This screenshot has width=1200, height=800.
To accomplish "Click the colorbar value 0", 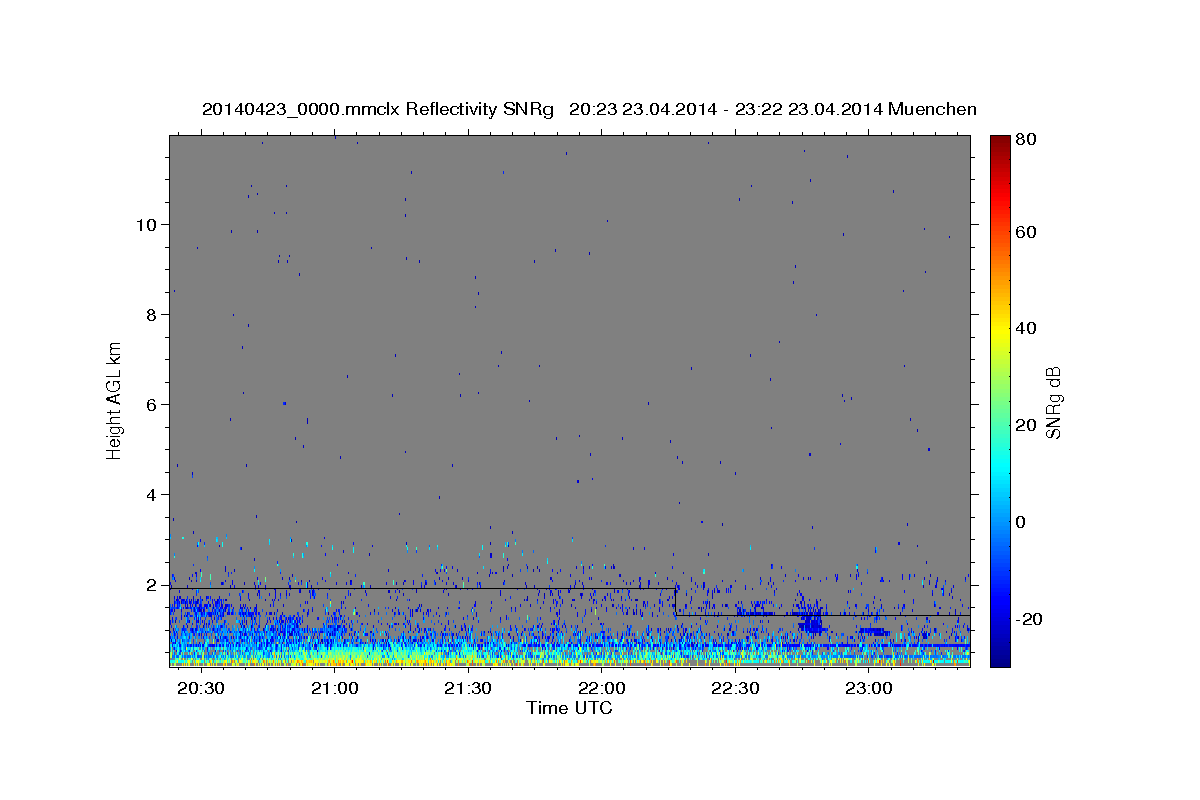I will click(x=1020, y=522).
